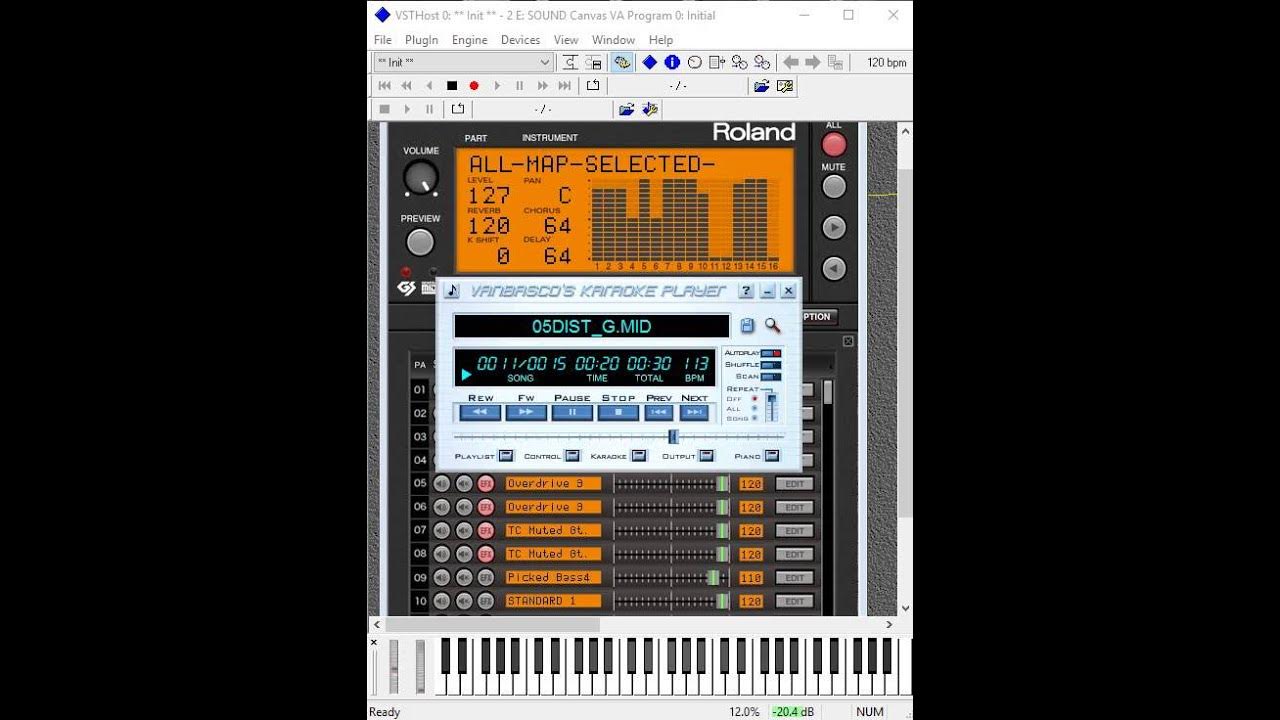
Task: Open the Karaoke window toggle
Action: 638,456
